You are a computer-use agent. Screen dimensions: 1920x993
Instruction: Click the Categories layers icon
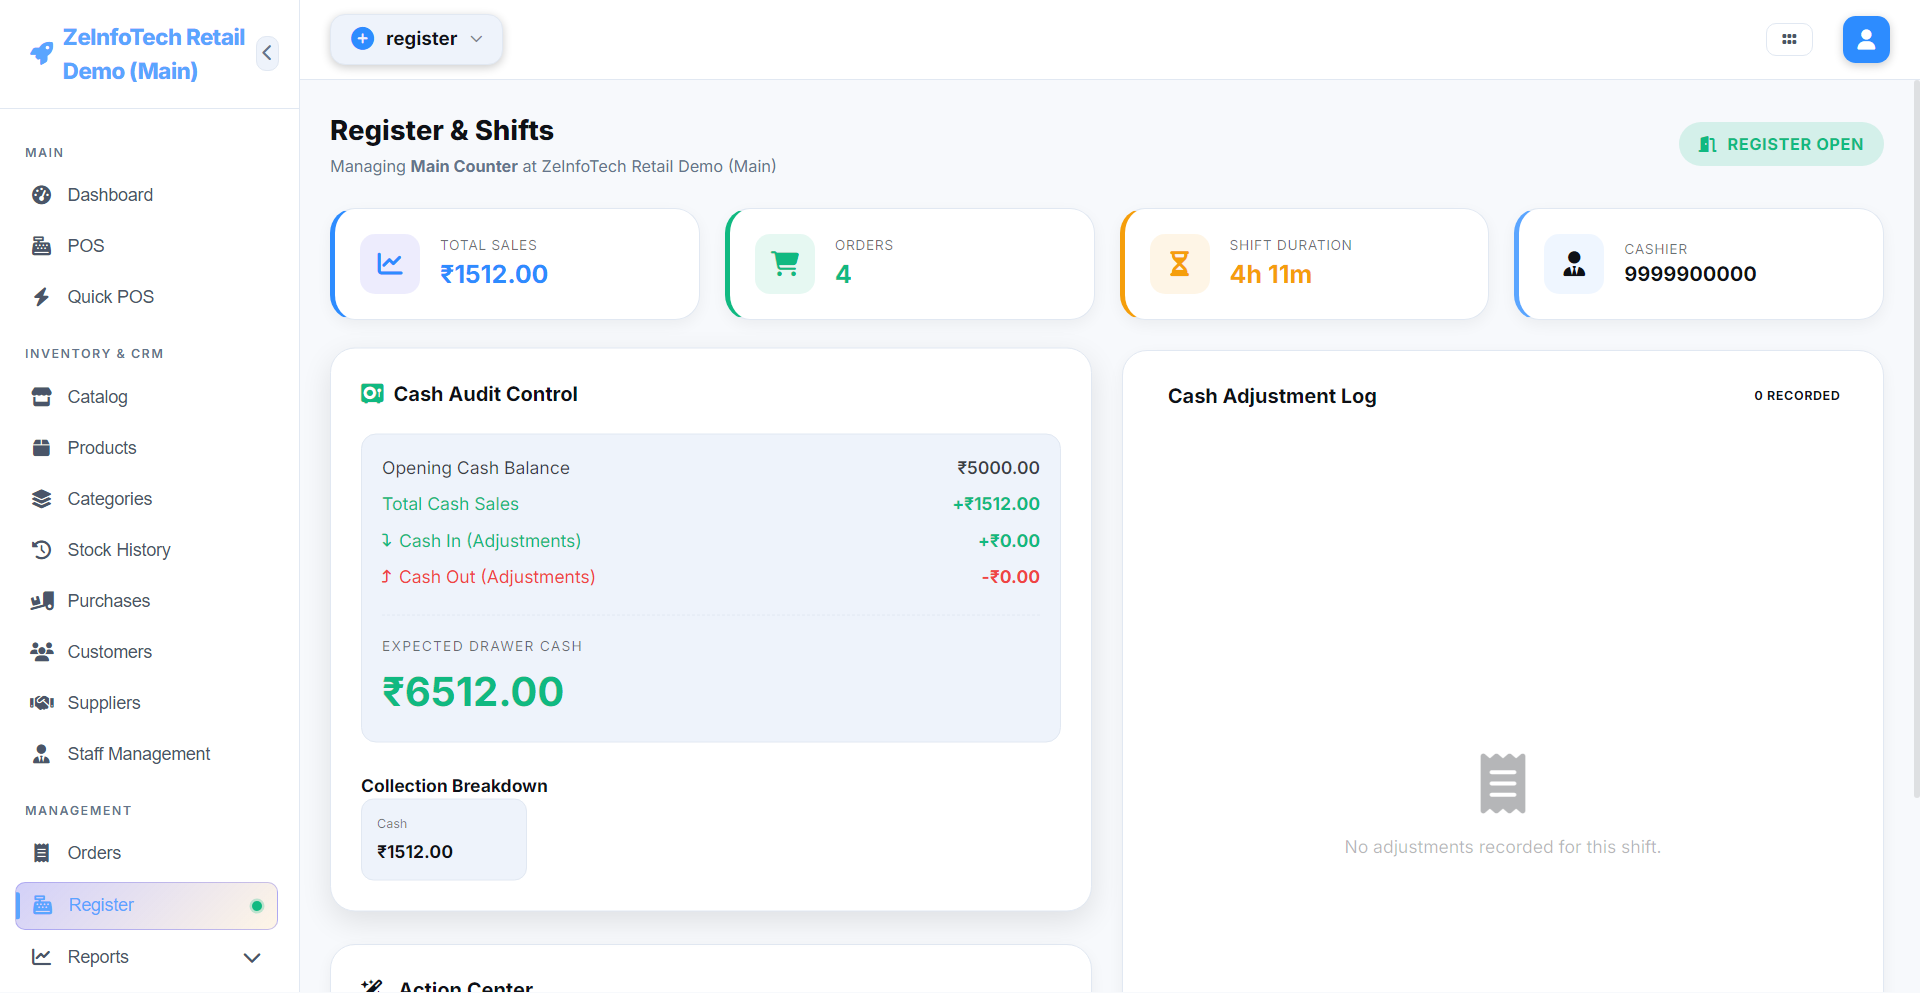pos(41,499)
